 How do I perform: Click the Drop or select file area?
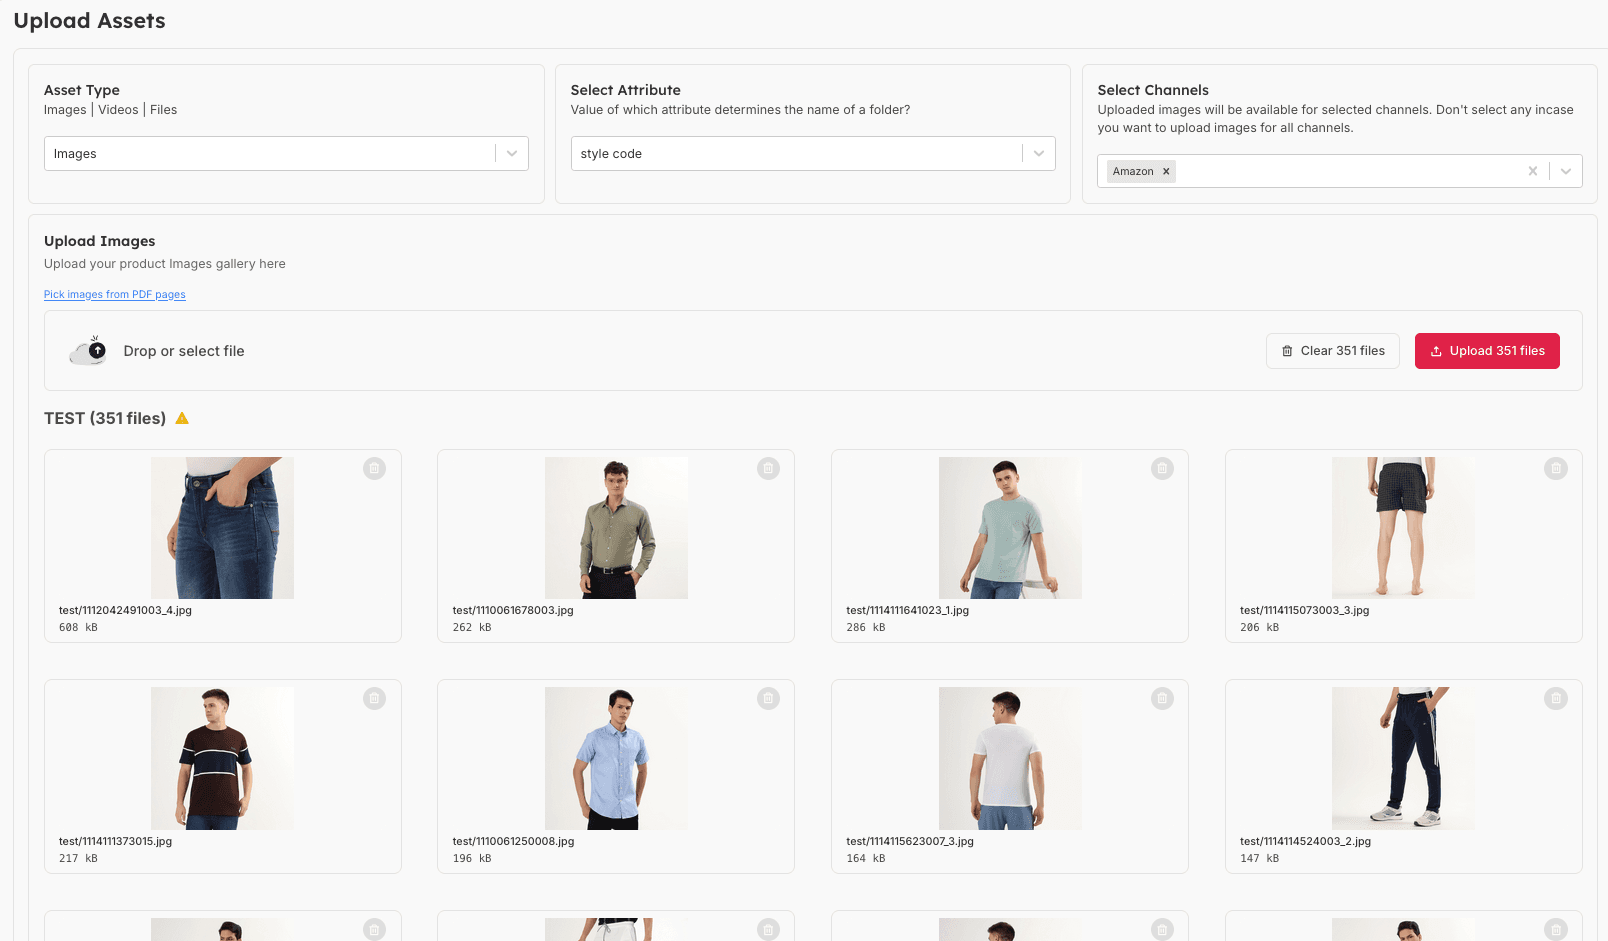click(184, 351)
